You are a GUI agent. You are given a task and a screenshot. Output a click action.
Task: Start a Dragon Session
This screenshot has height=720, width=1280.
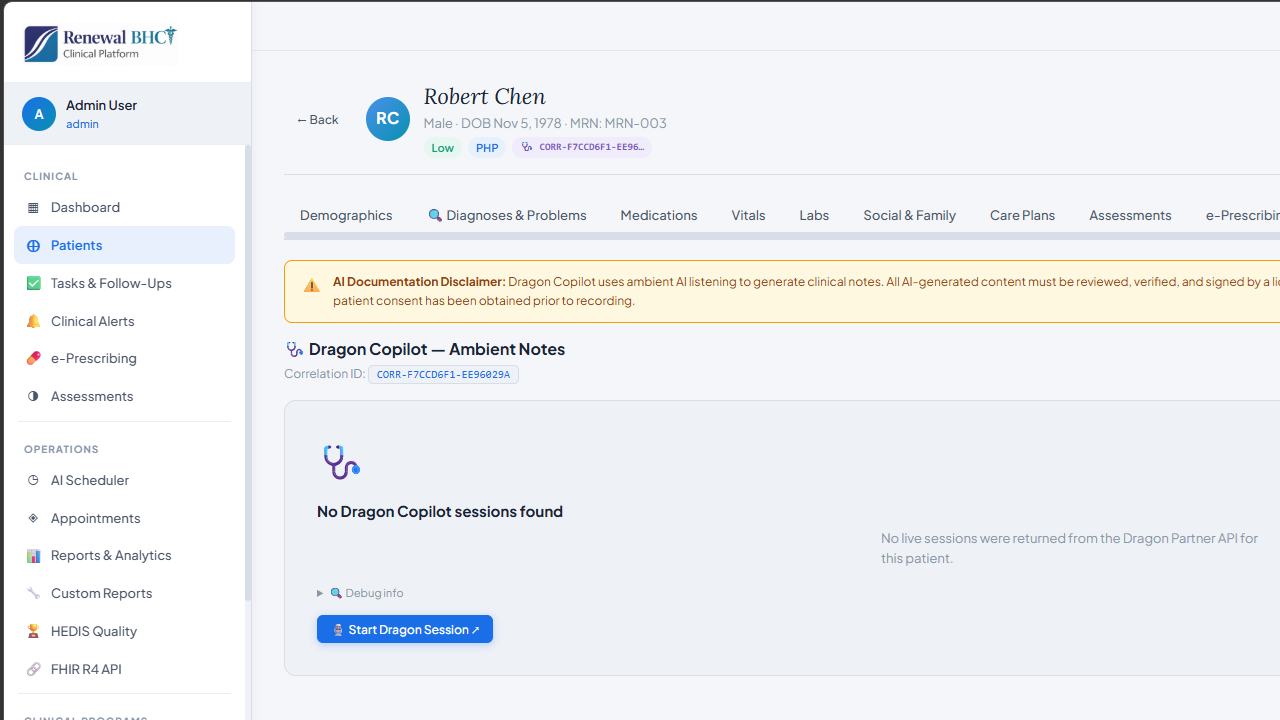(405, 629)
